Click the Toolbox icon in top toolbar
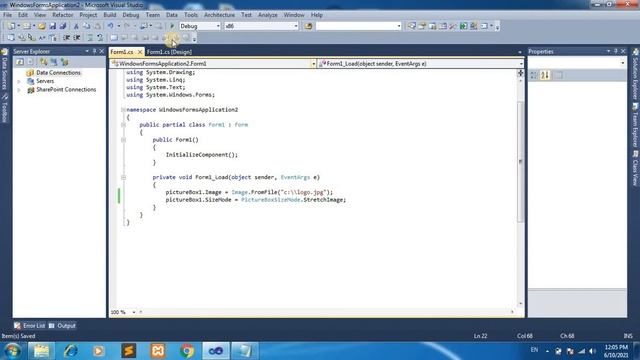640x360 pixels. click(453, 26)
